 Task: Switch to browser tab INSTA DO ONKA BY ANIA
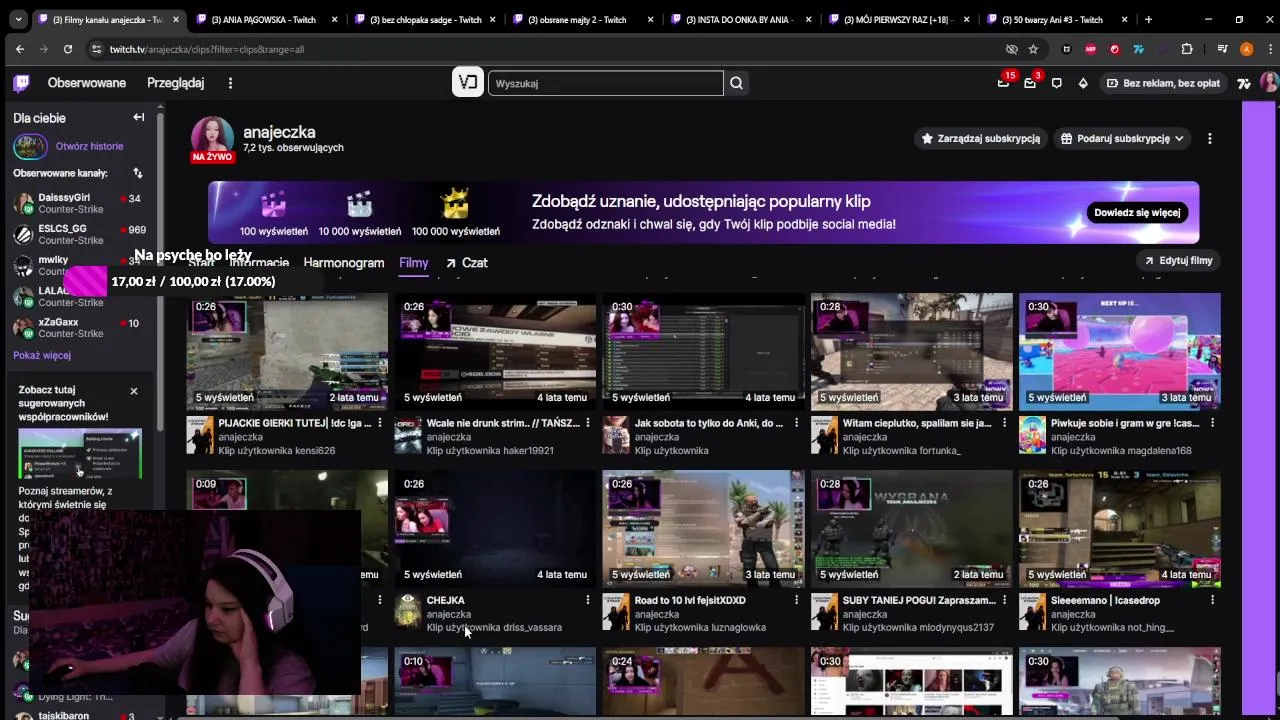[740, 19]
